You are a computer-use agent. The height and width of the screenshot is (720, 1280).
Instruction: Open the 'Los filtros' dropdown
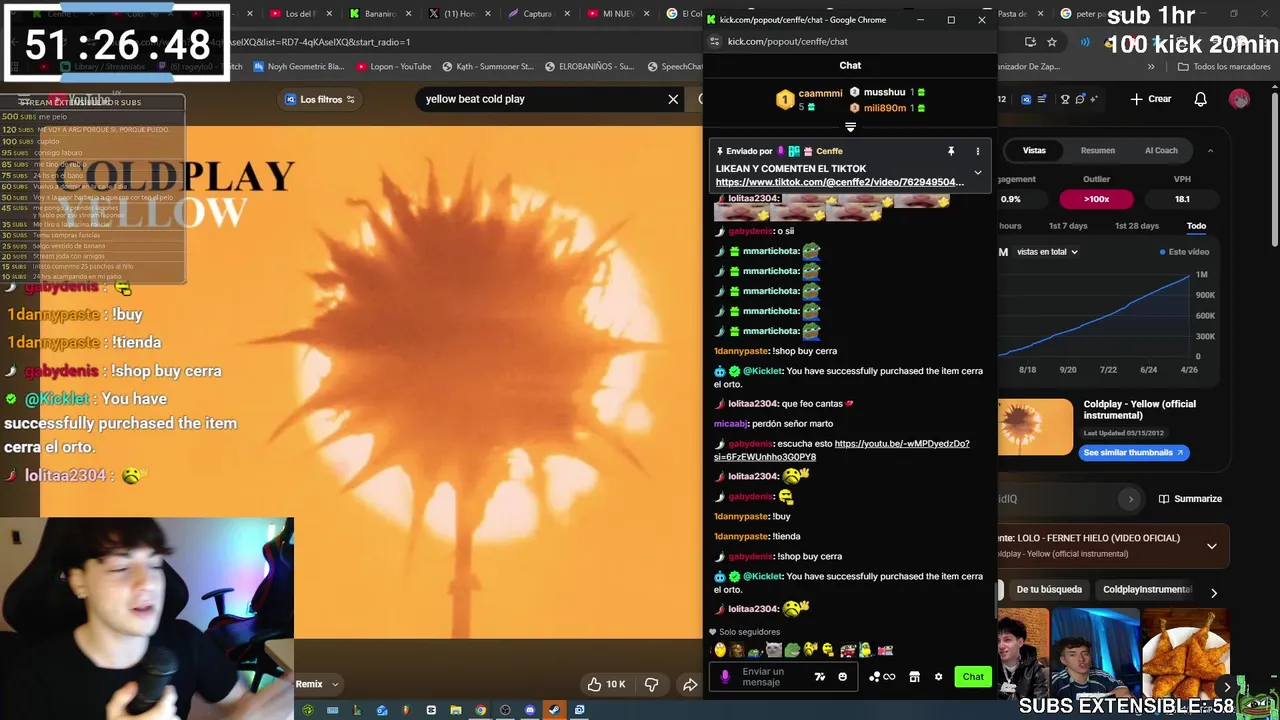(x=322, y=99)
